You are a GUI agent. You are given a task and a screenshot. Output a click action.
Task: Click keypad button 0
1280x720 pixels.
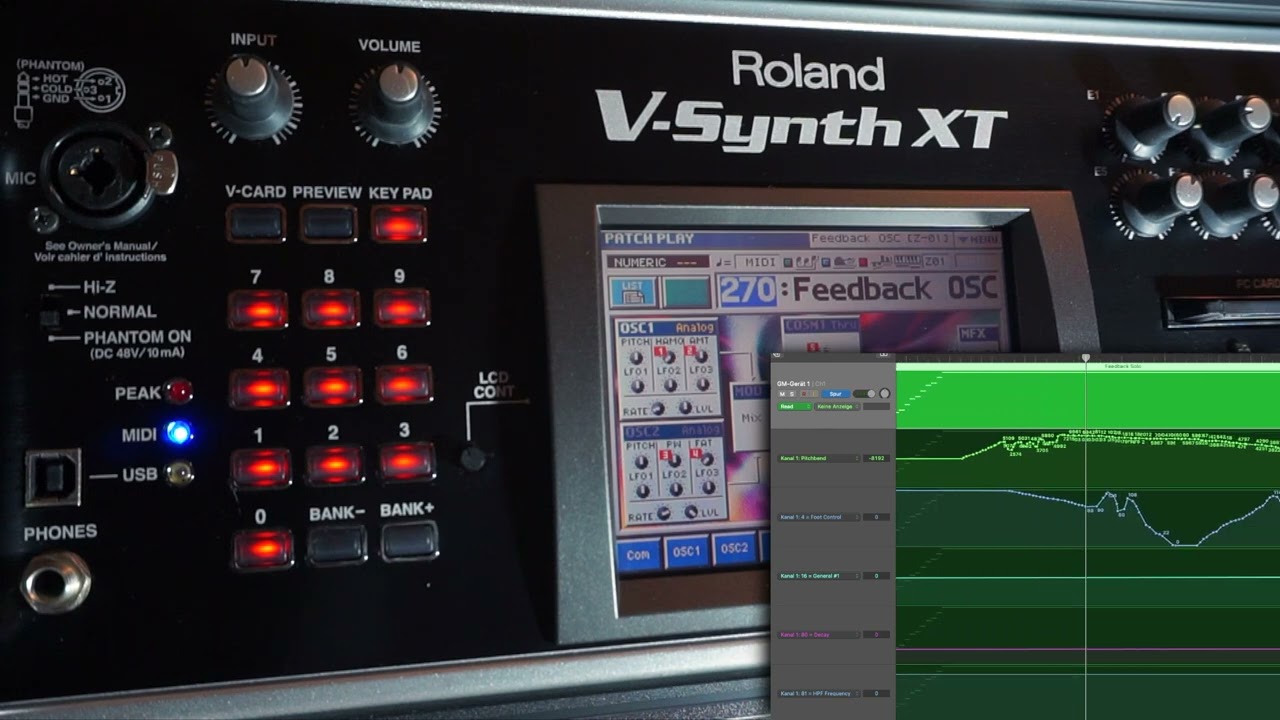(263, 548)
